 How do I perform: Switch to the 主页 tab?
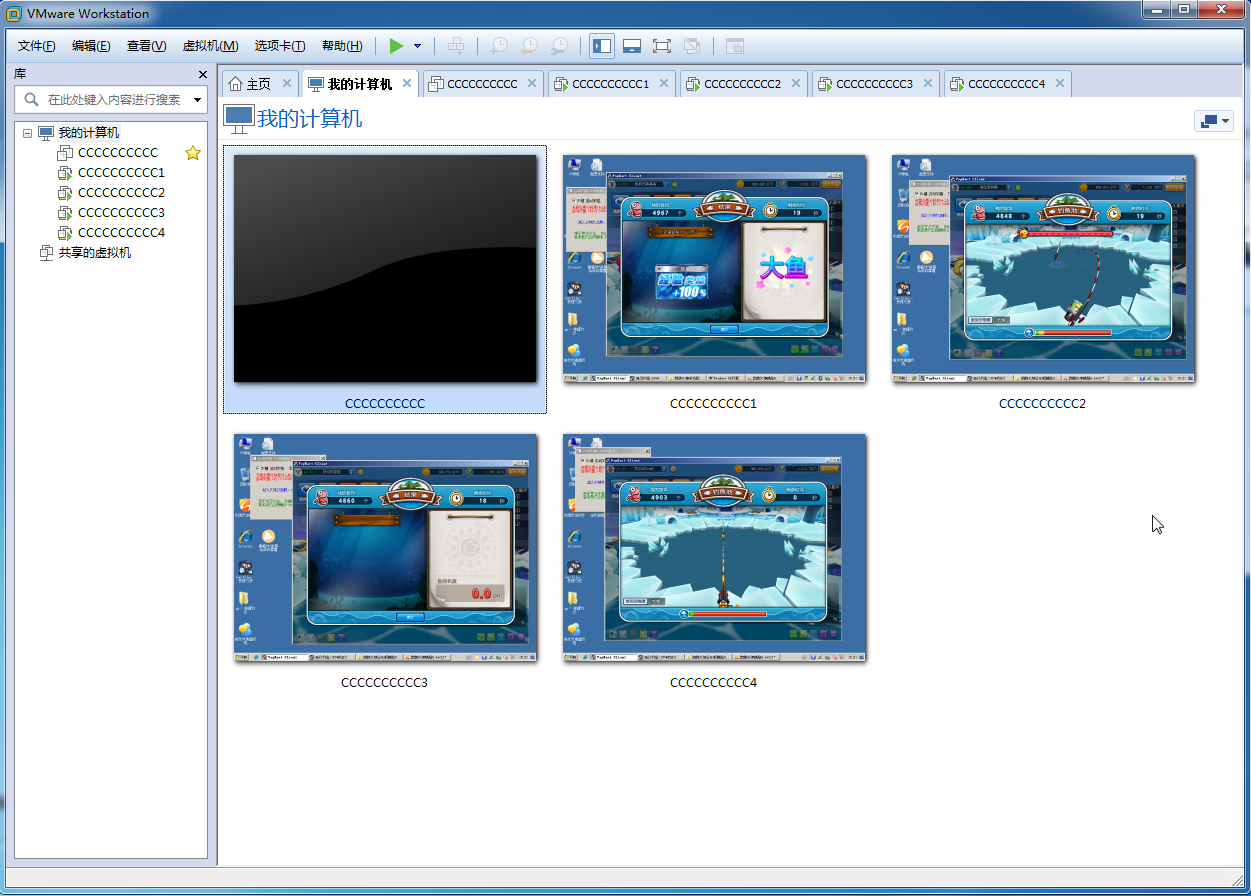[258, 84]
